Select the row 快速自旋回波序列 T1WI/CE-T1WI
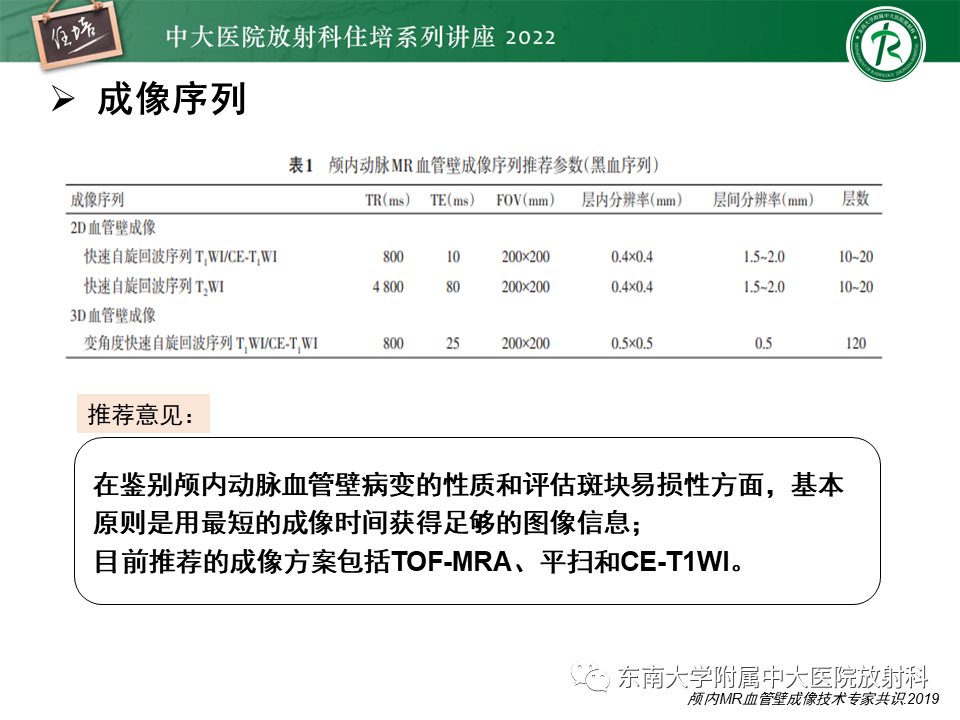The image size is (960, 720). point(474,257)
